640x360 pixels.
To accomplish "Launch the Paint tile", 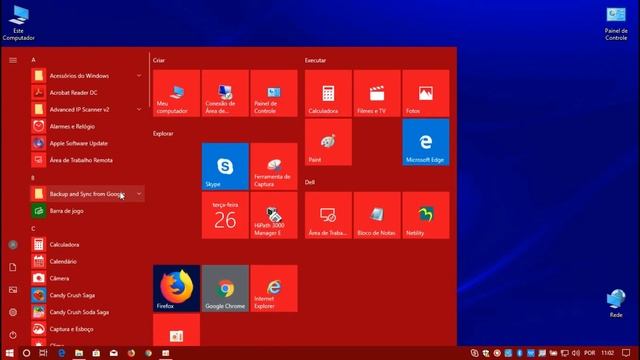I will click(328, 142).
